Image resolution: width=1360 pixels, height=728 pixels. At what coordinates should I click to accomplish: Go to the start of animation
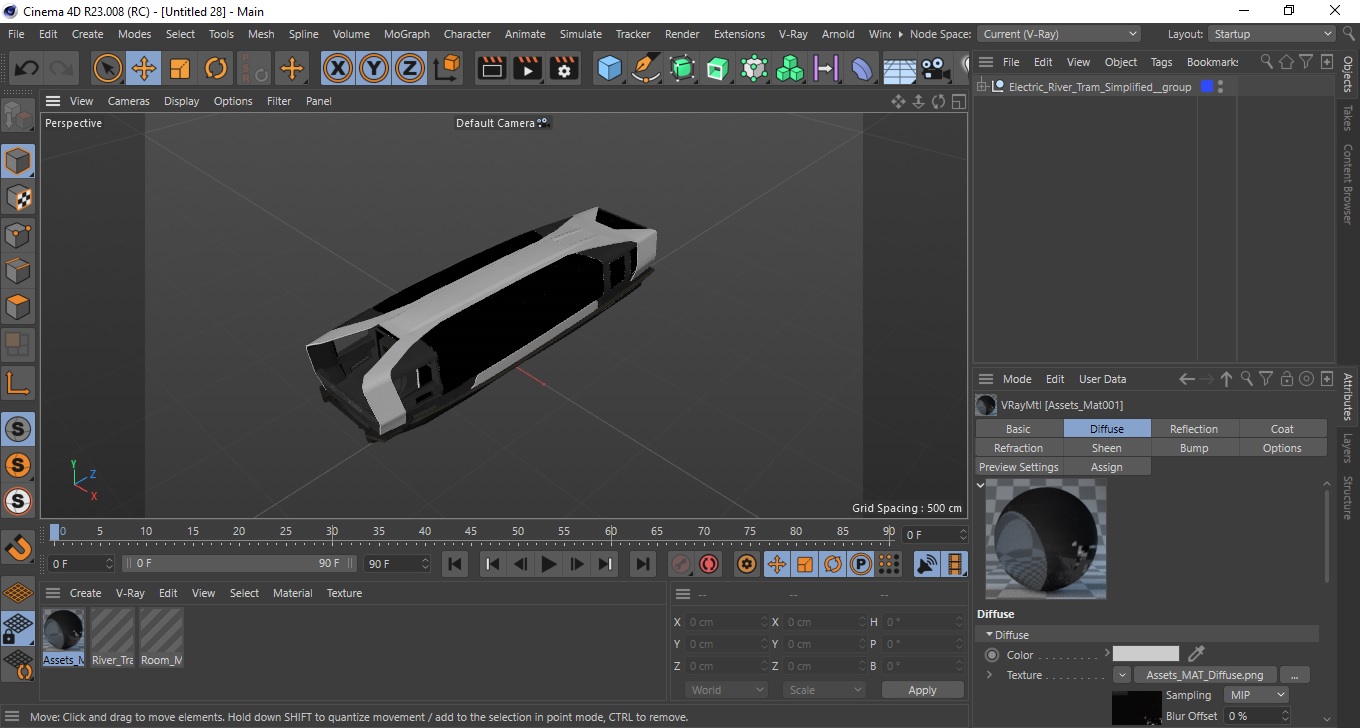click(455, 564)
